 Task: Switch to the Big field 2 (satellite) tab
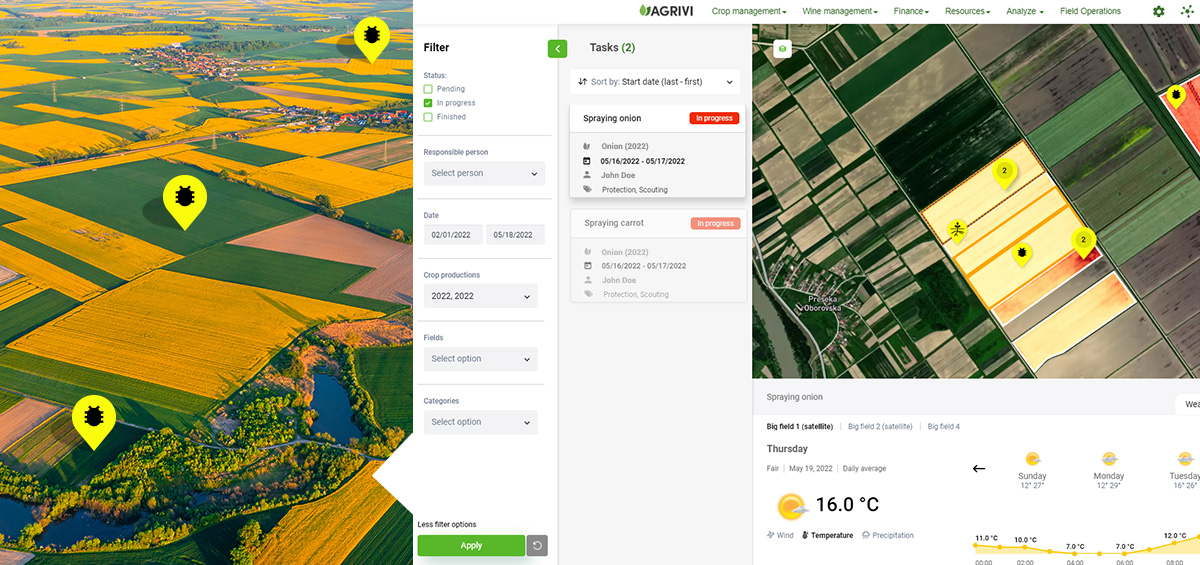click(x=879, y=426)
